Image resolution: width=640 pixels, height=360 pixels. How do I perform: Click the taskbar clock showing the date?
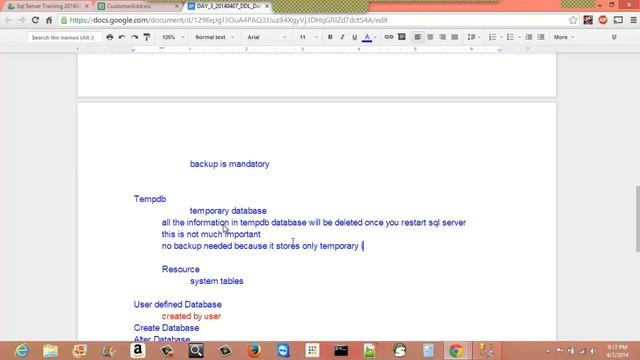[618, 351]
